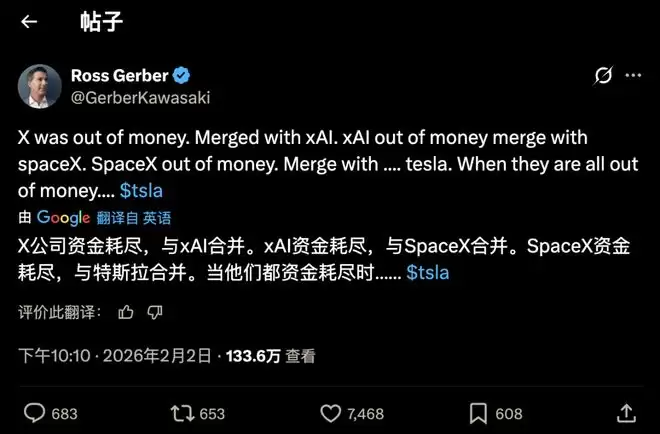Like the post with heart icon
Viewport: 660px width, 434px height.
tap(330, 413)
